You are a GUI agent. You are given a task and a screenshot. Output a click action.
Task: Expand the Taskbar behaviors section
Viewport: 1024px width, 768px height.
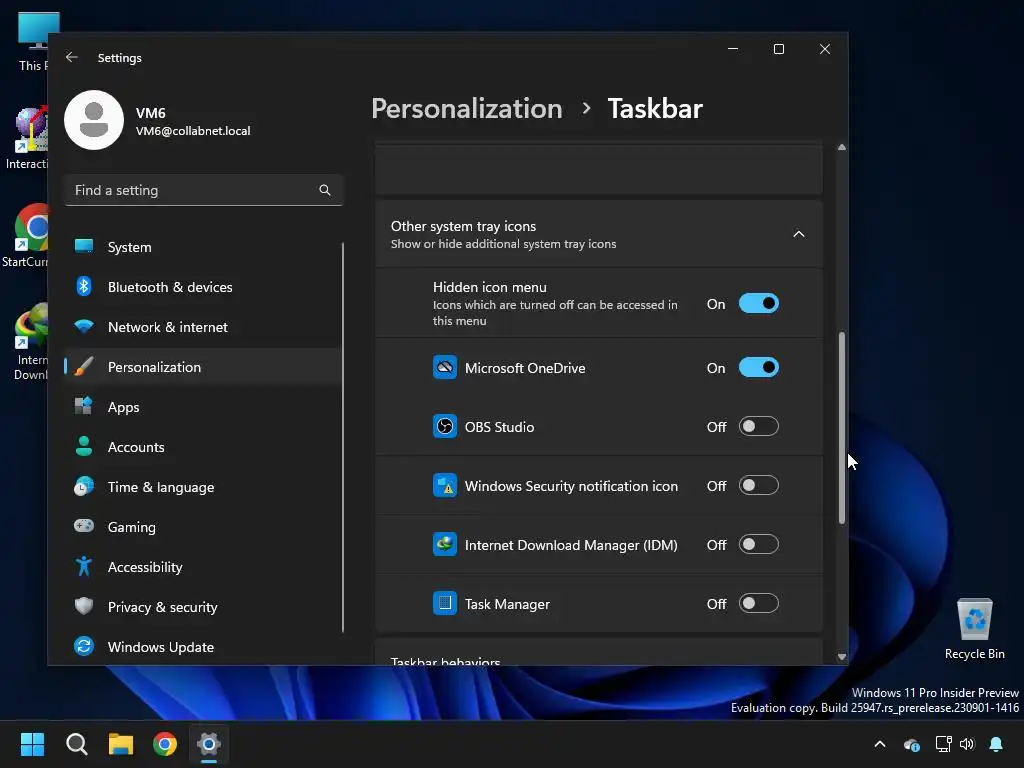pyautogui.click(x=598, y=653)
